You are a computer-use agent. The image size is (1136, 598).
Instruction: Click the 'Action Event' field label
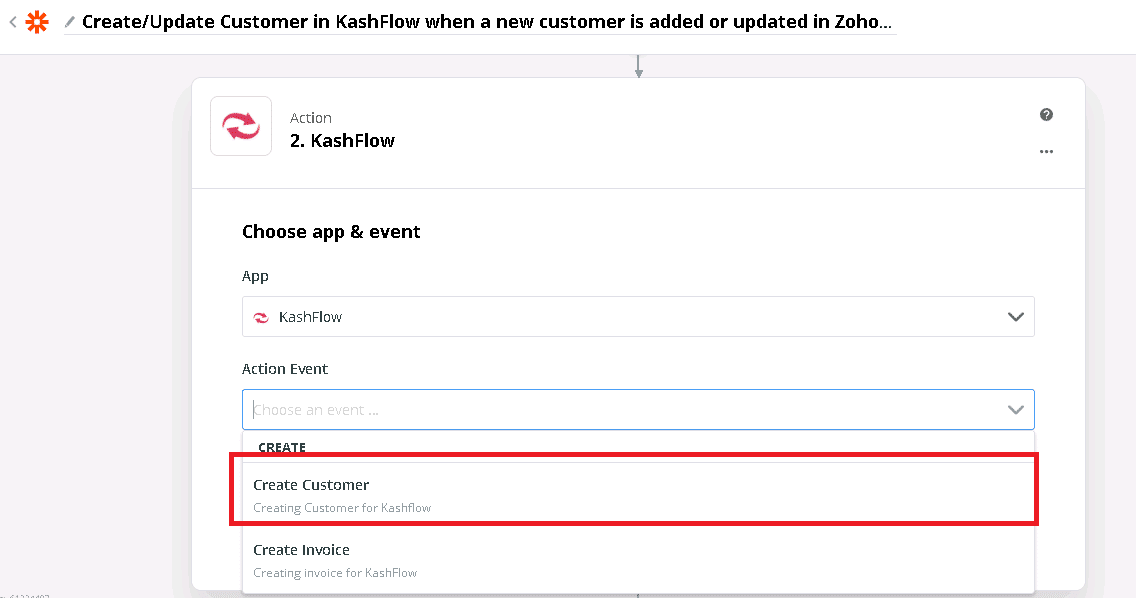(285, 369)
